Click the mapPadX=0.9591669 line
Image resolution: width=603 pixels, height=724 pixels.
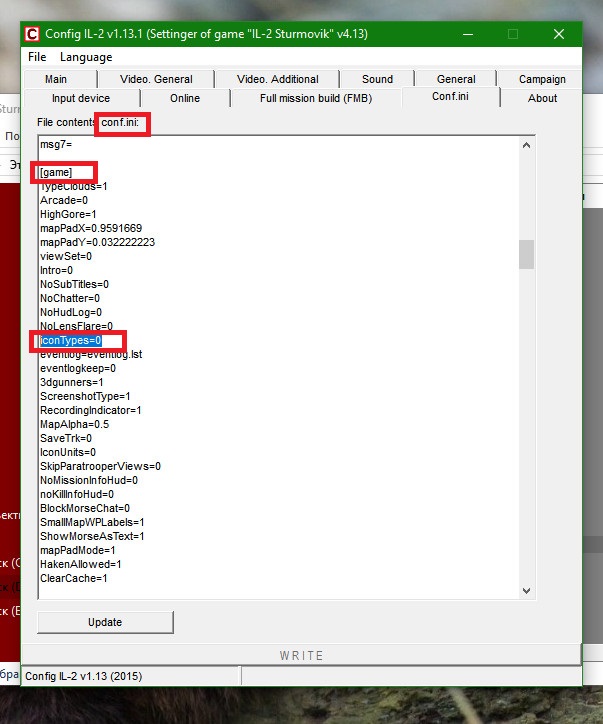coord(91,228)
